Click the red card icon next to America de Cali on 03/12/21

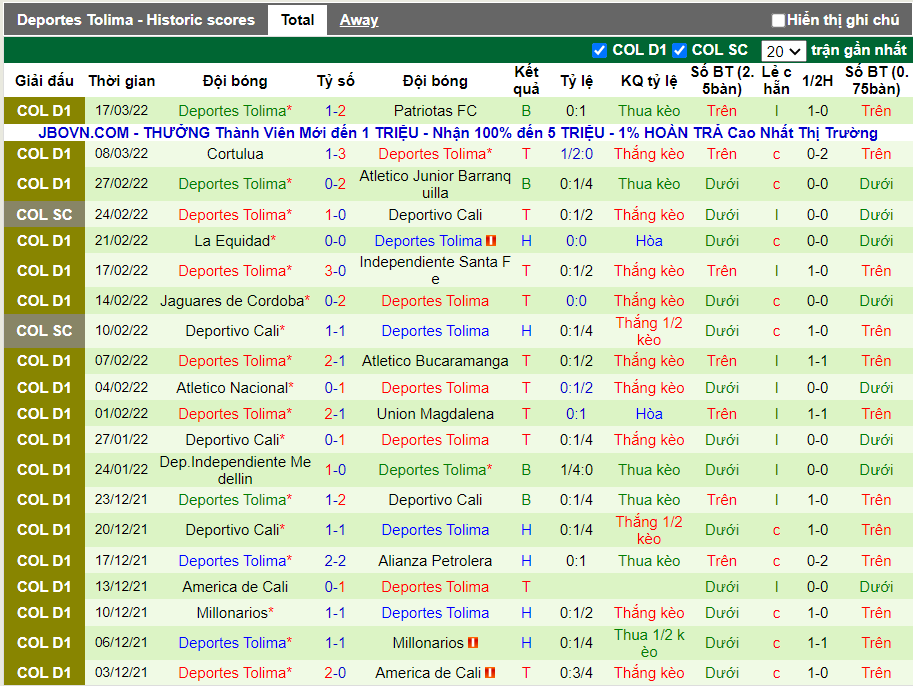coord(490,673)
